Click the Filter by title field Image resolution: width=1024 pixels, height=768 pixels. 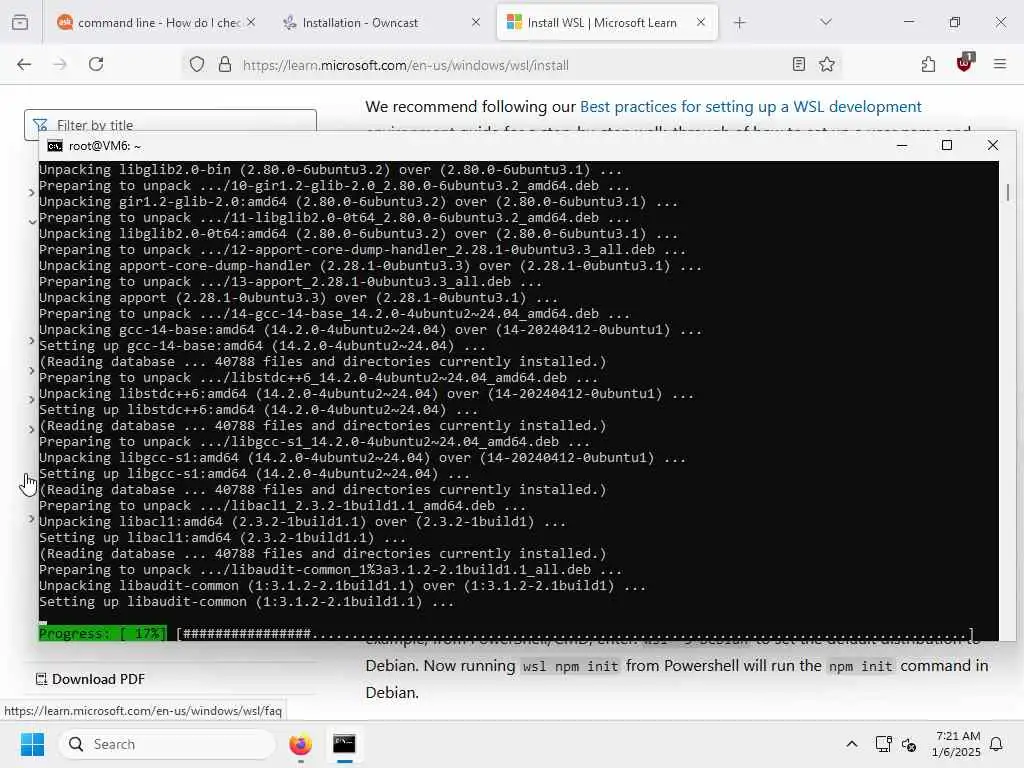pos(170,125)
